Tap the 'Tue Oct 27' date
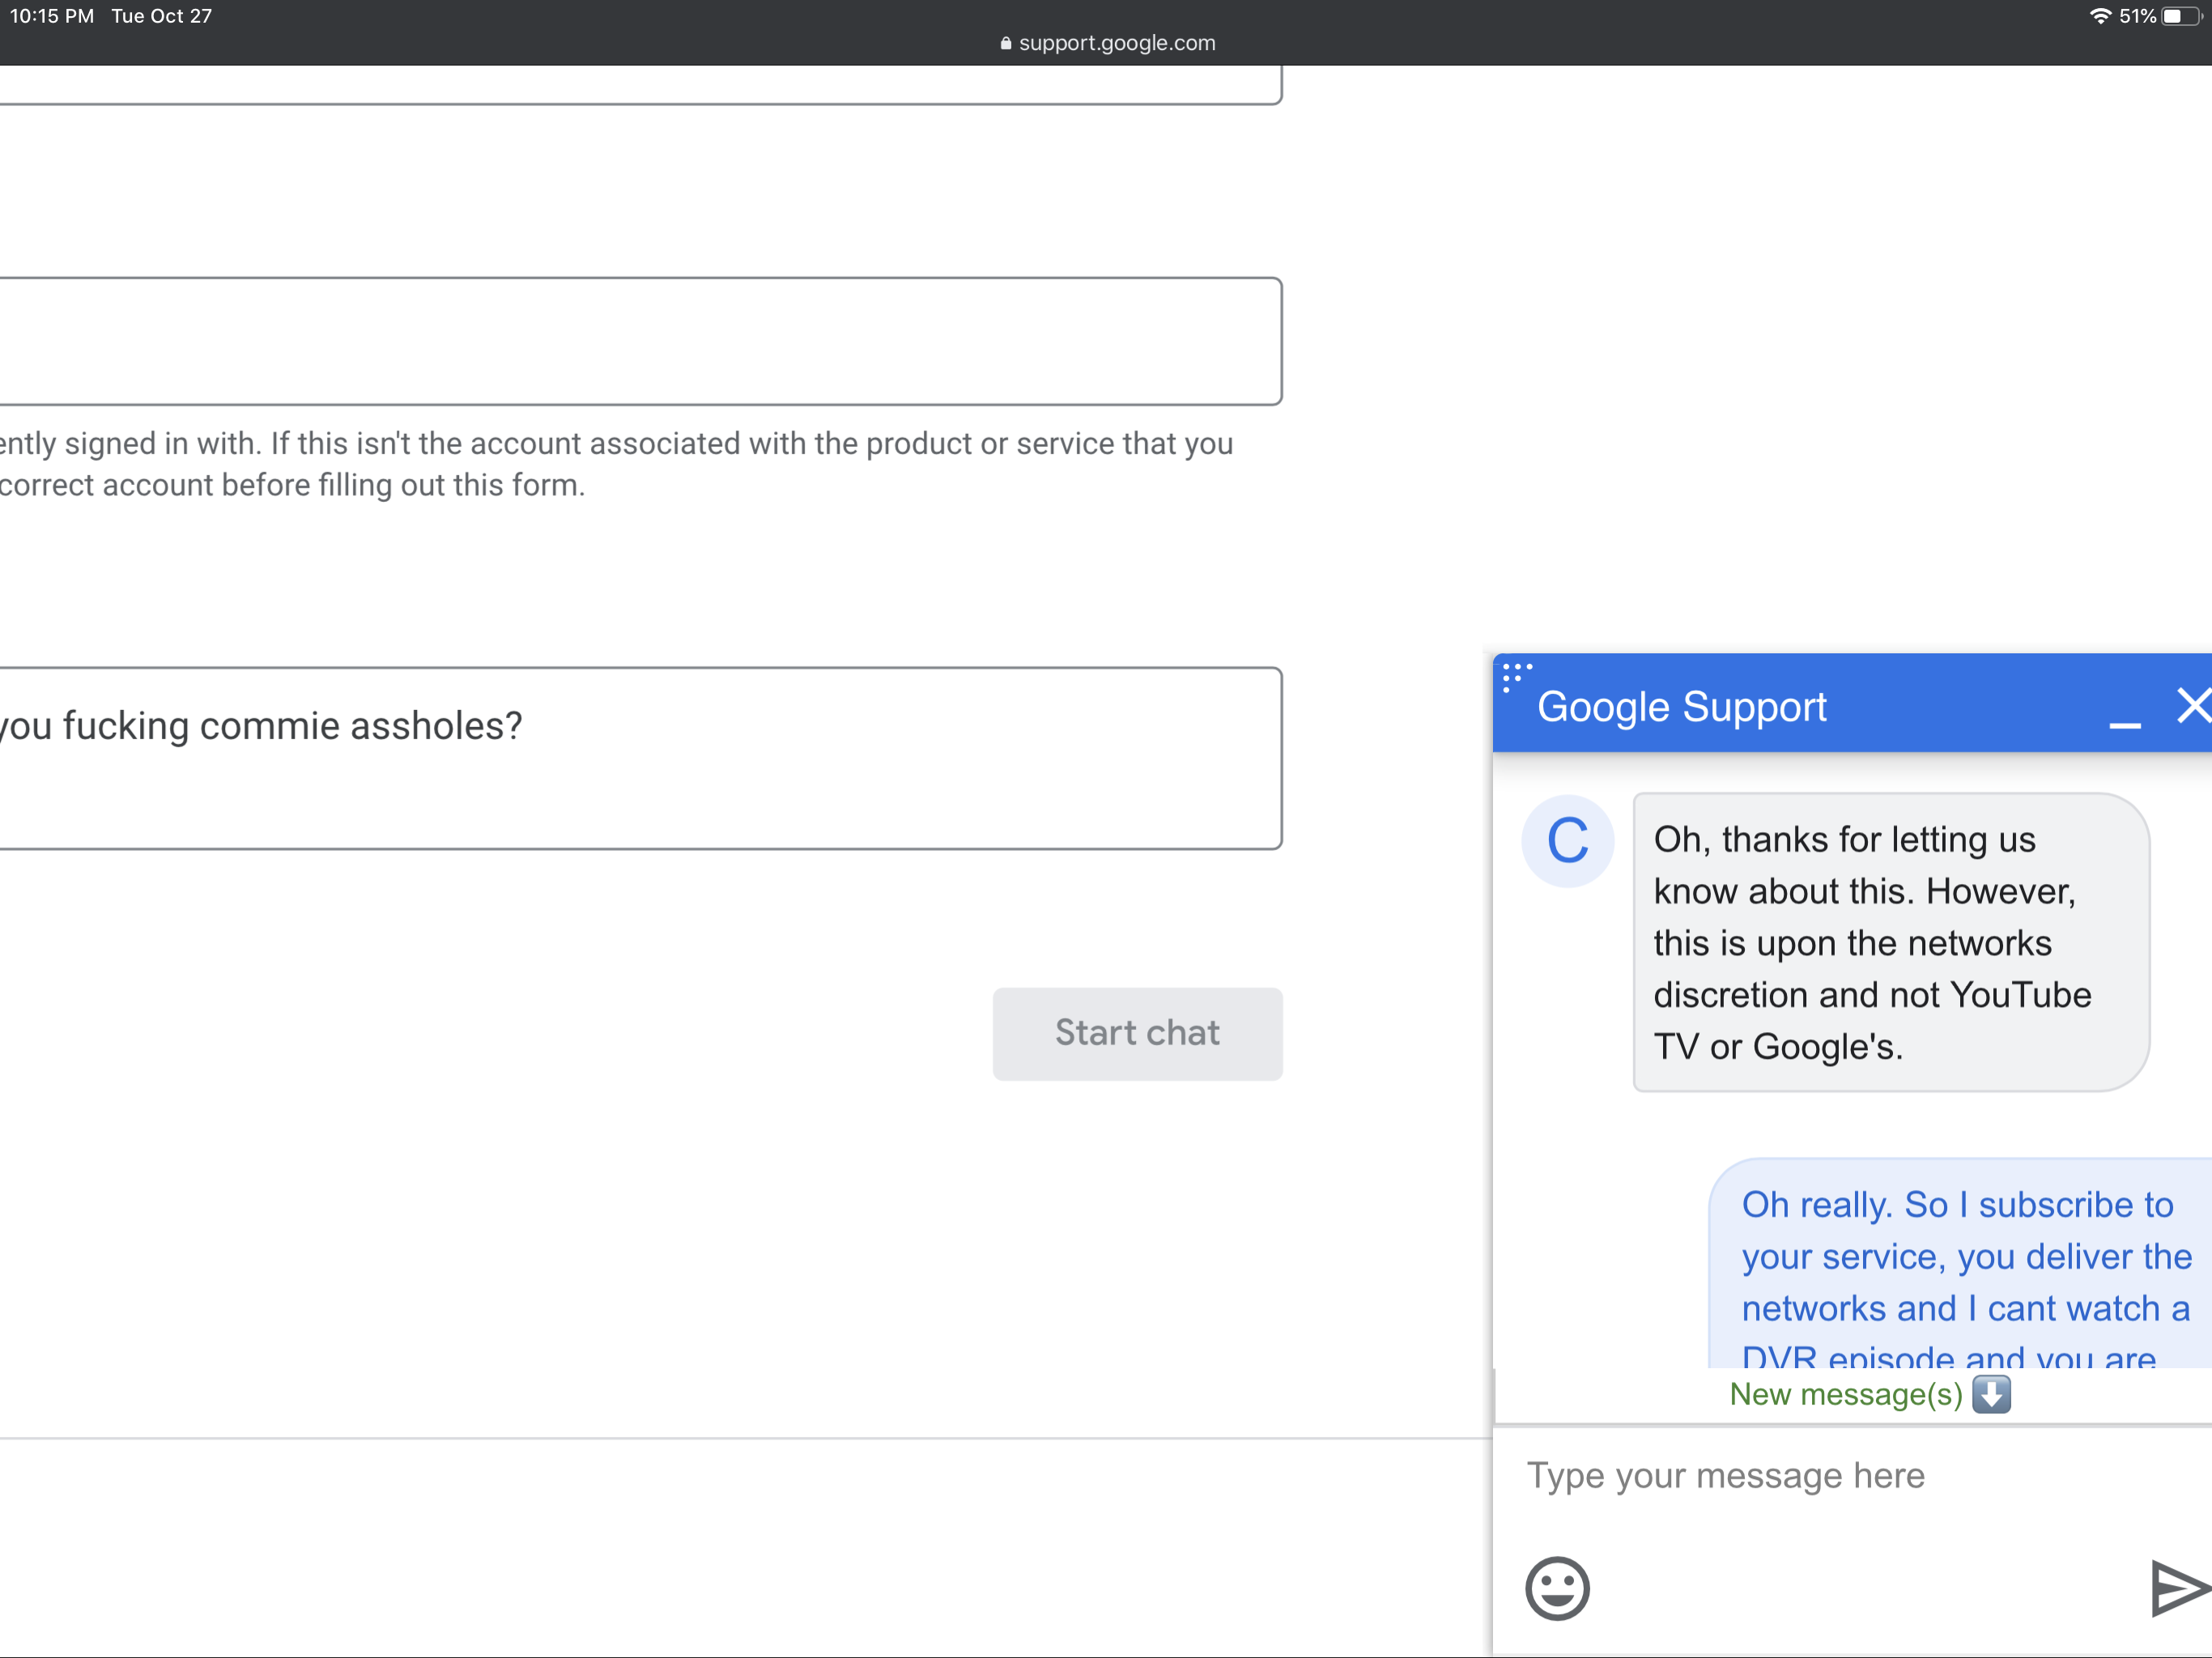This screenshot has height=1658, width=2212. [x=162, y=16]
